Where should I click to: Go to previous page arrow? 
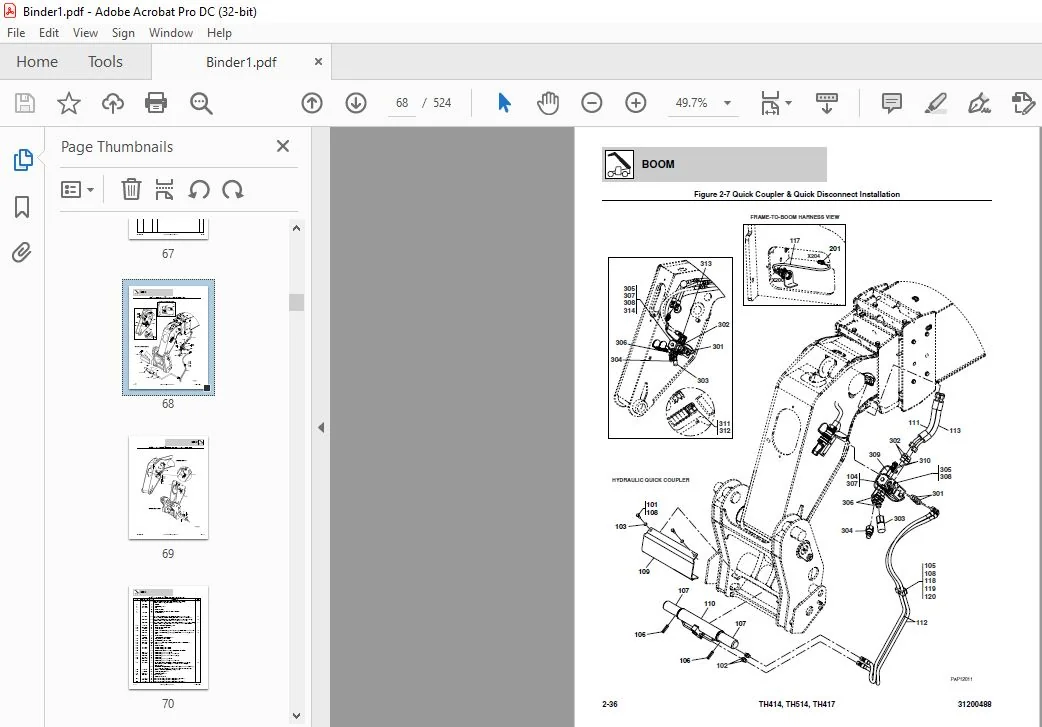312,103
